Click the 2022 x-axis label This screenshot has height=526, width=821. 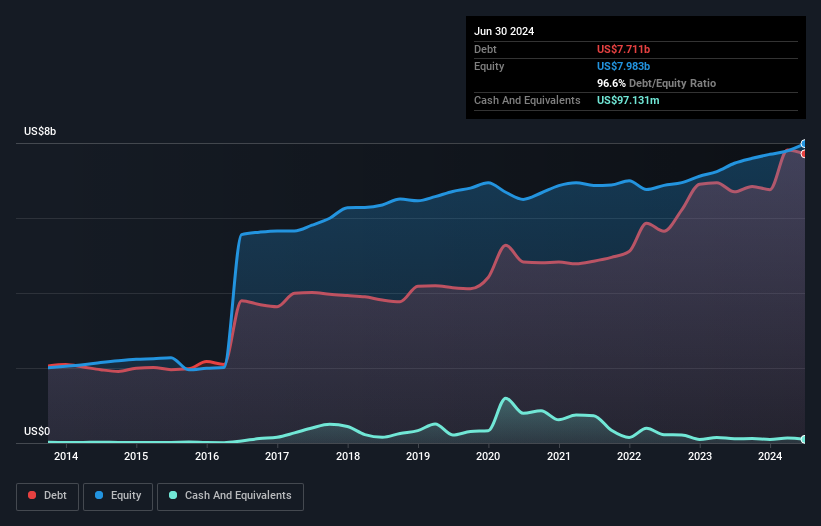[629, 456]
